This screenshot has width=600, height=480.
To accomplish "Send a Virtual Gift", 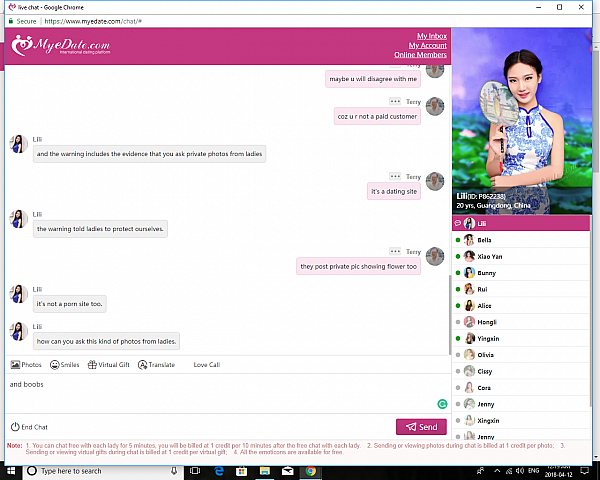I will [109, 365].
